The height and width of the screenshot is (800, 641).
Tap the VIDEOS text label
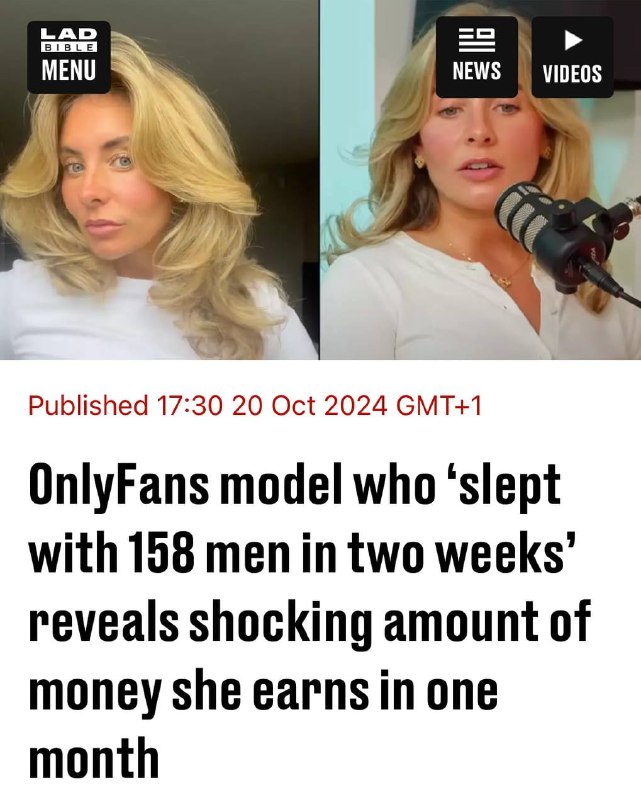coord(573,73)
